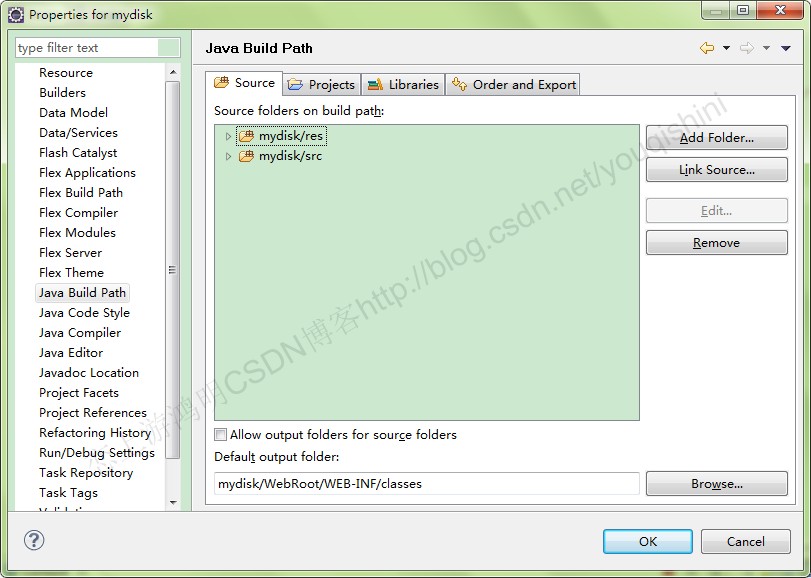Image resolution: width=811 pixels, height=578 pixels.
Task: Click the sidebar scrollbar thumb
Action: [x=173, y=270]
